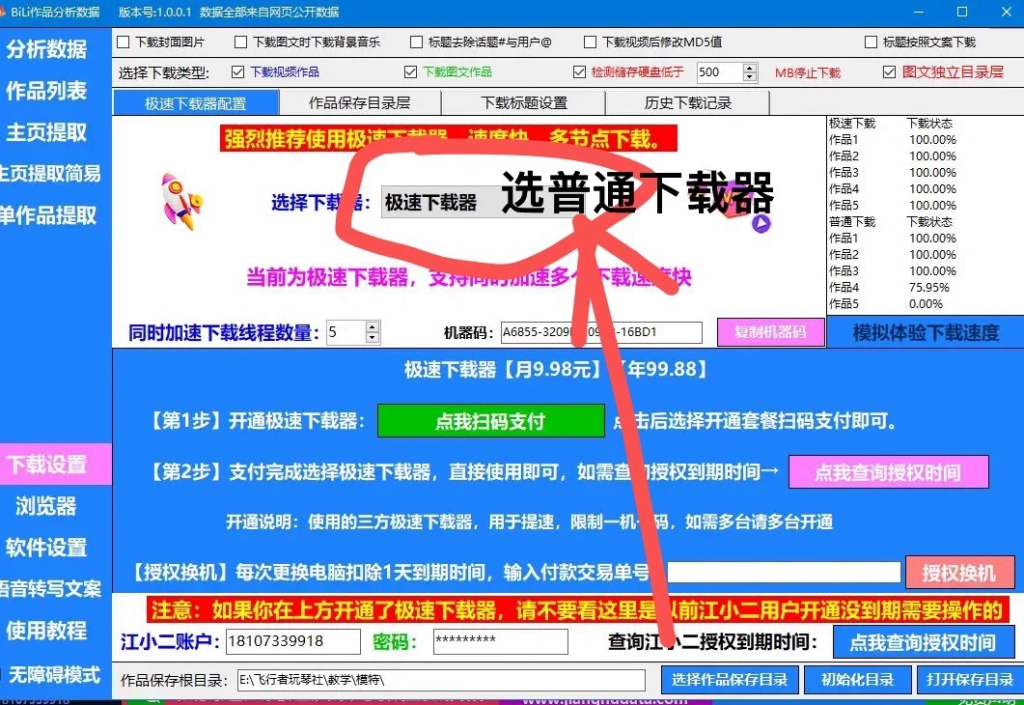
Task: Open 无障碍模式 in the sidebar
Action: (52, 674)
